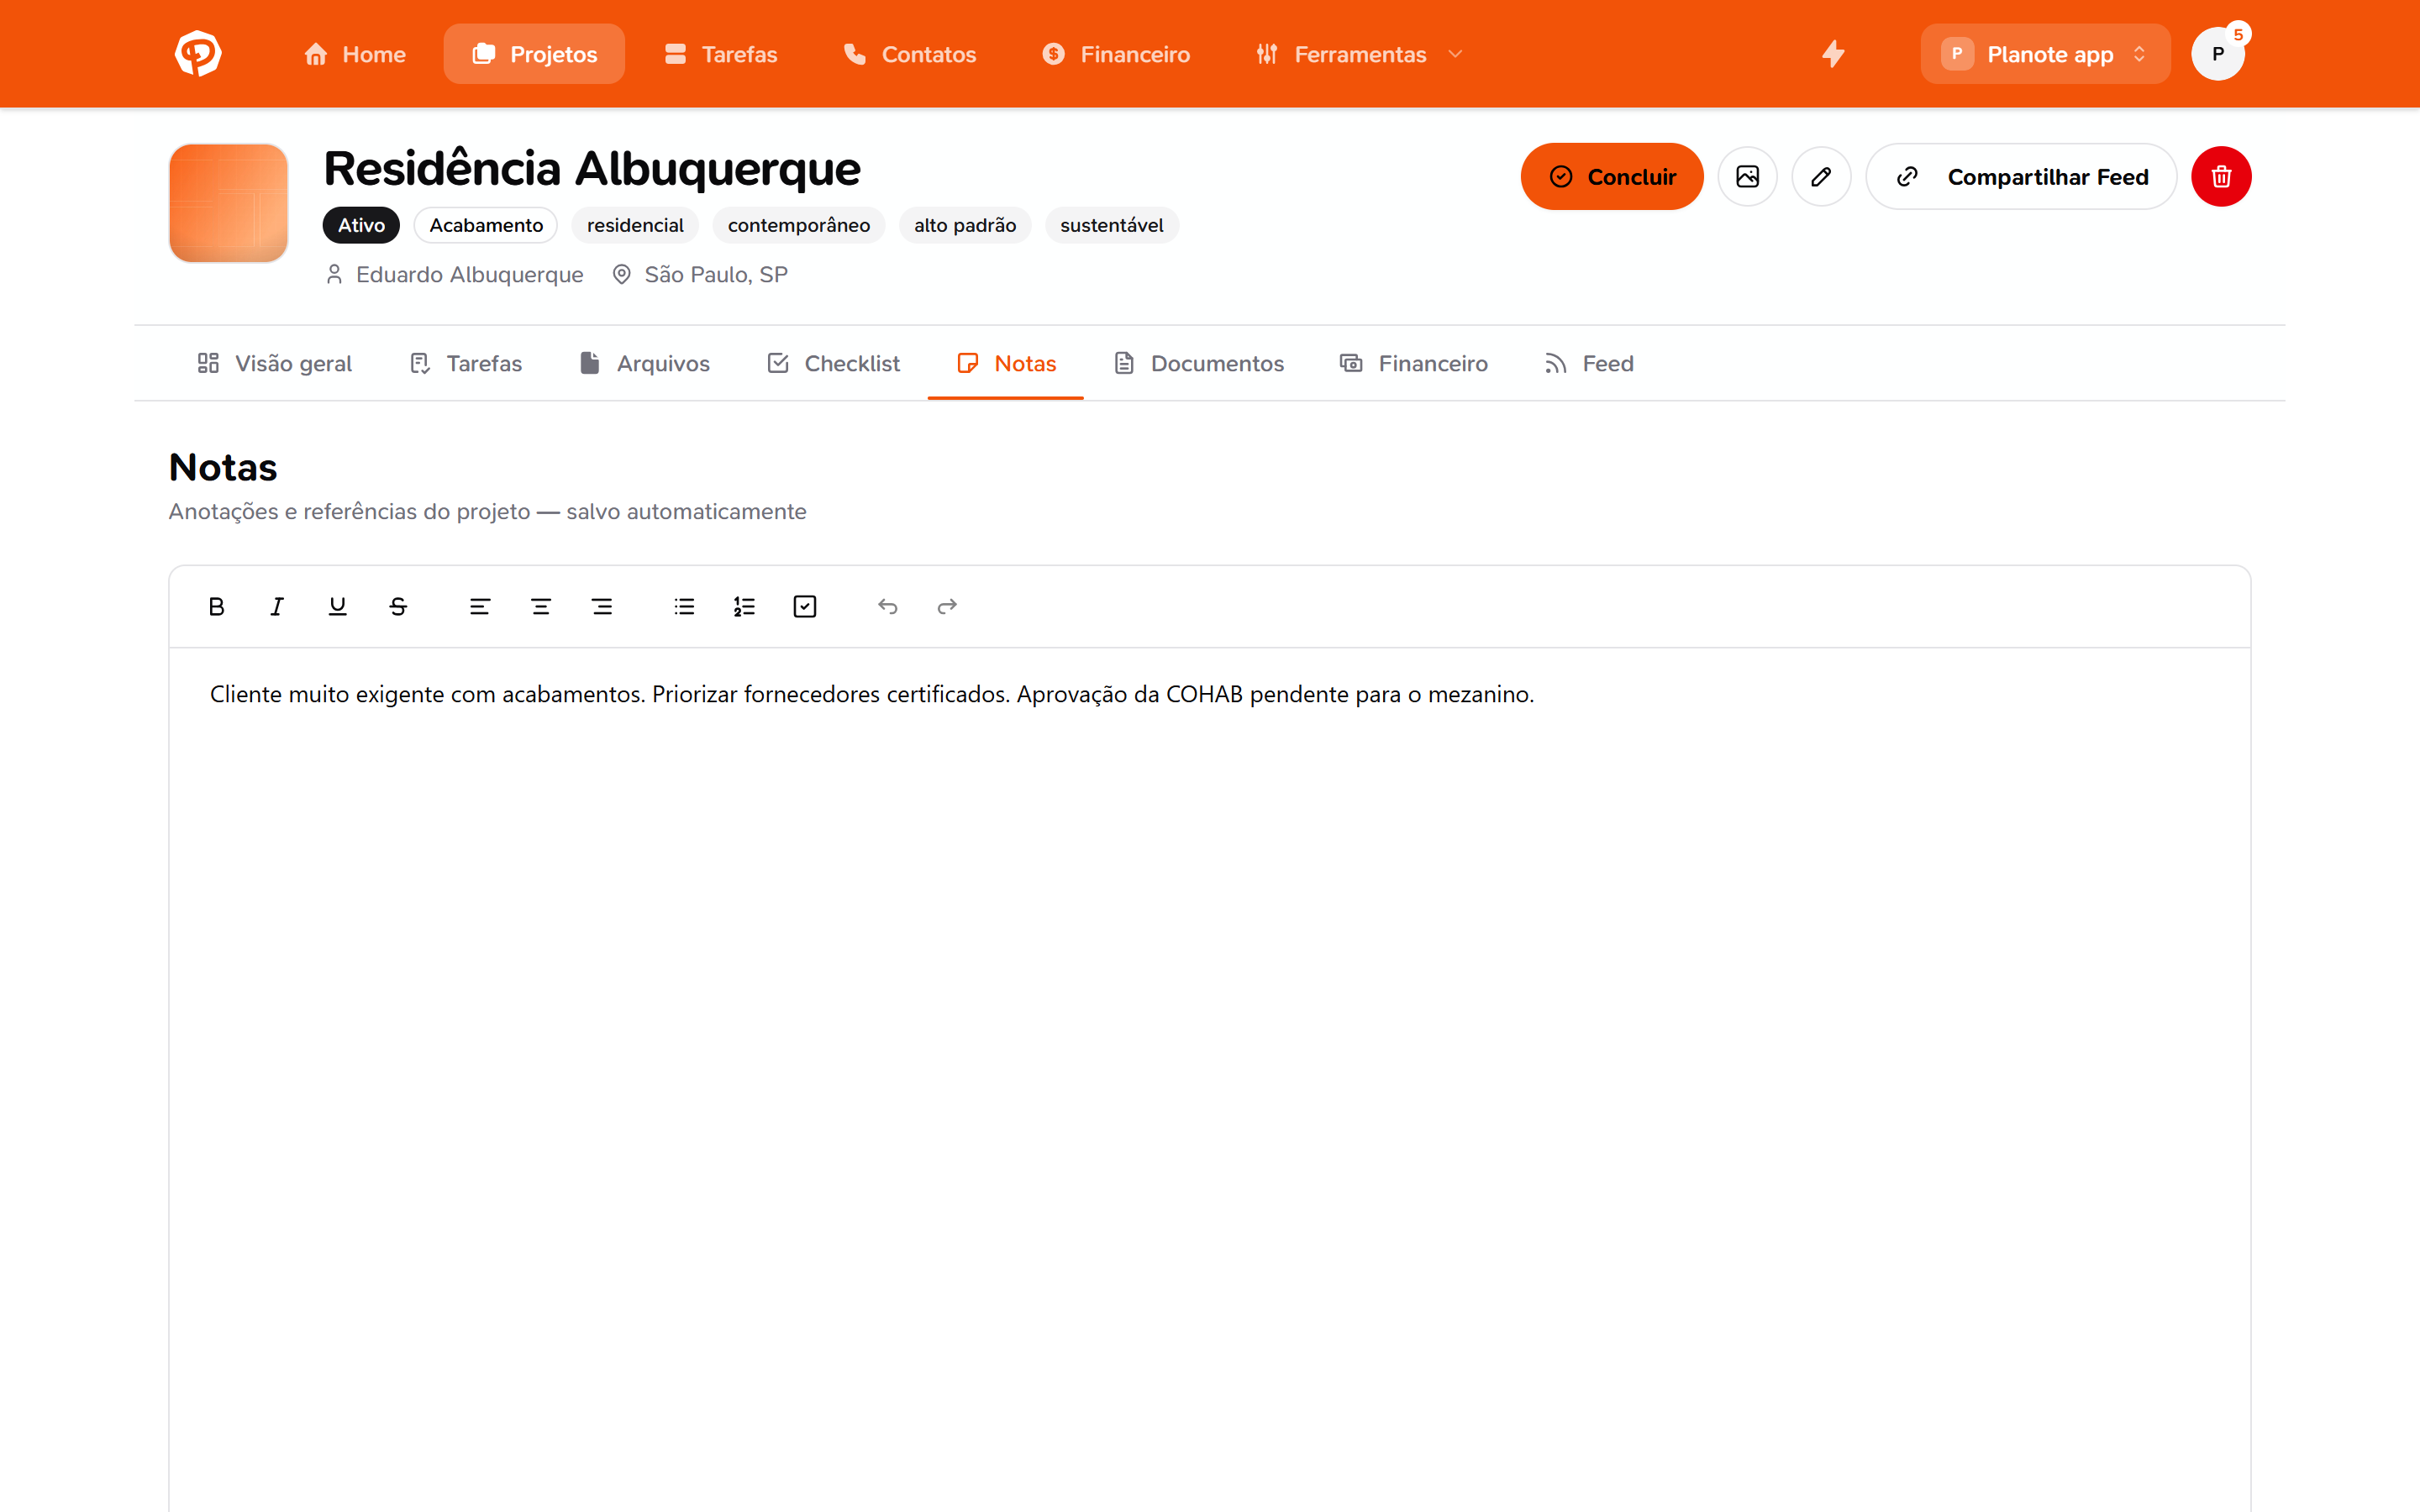Click the Concluir button
The height and width of the screenshot is (1512, 2420).
click(1612, 176)
